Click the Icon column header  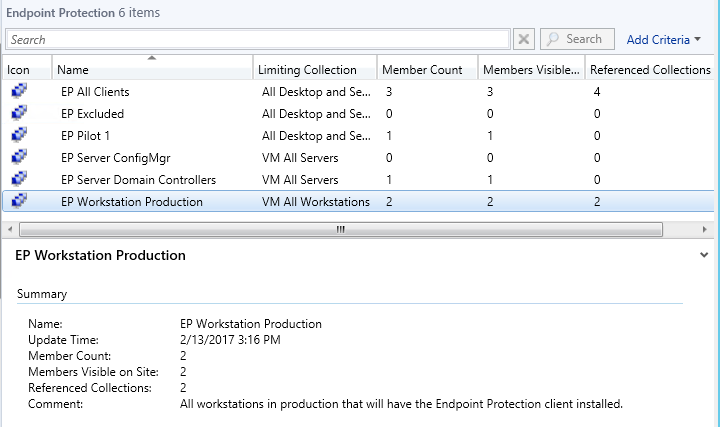pos(20,70)
